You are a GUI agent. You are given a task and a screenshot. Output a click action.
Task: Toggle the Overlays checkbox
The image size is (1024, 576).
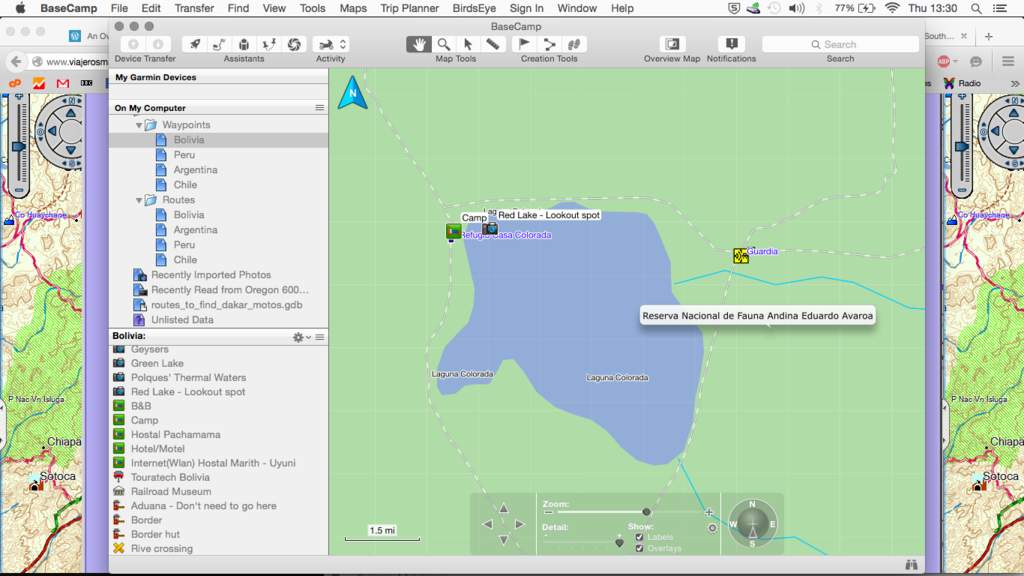click(639, 549)
